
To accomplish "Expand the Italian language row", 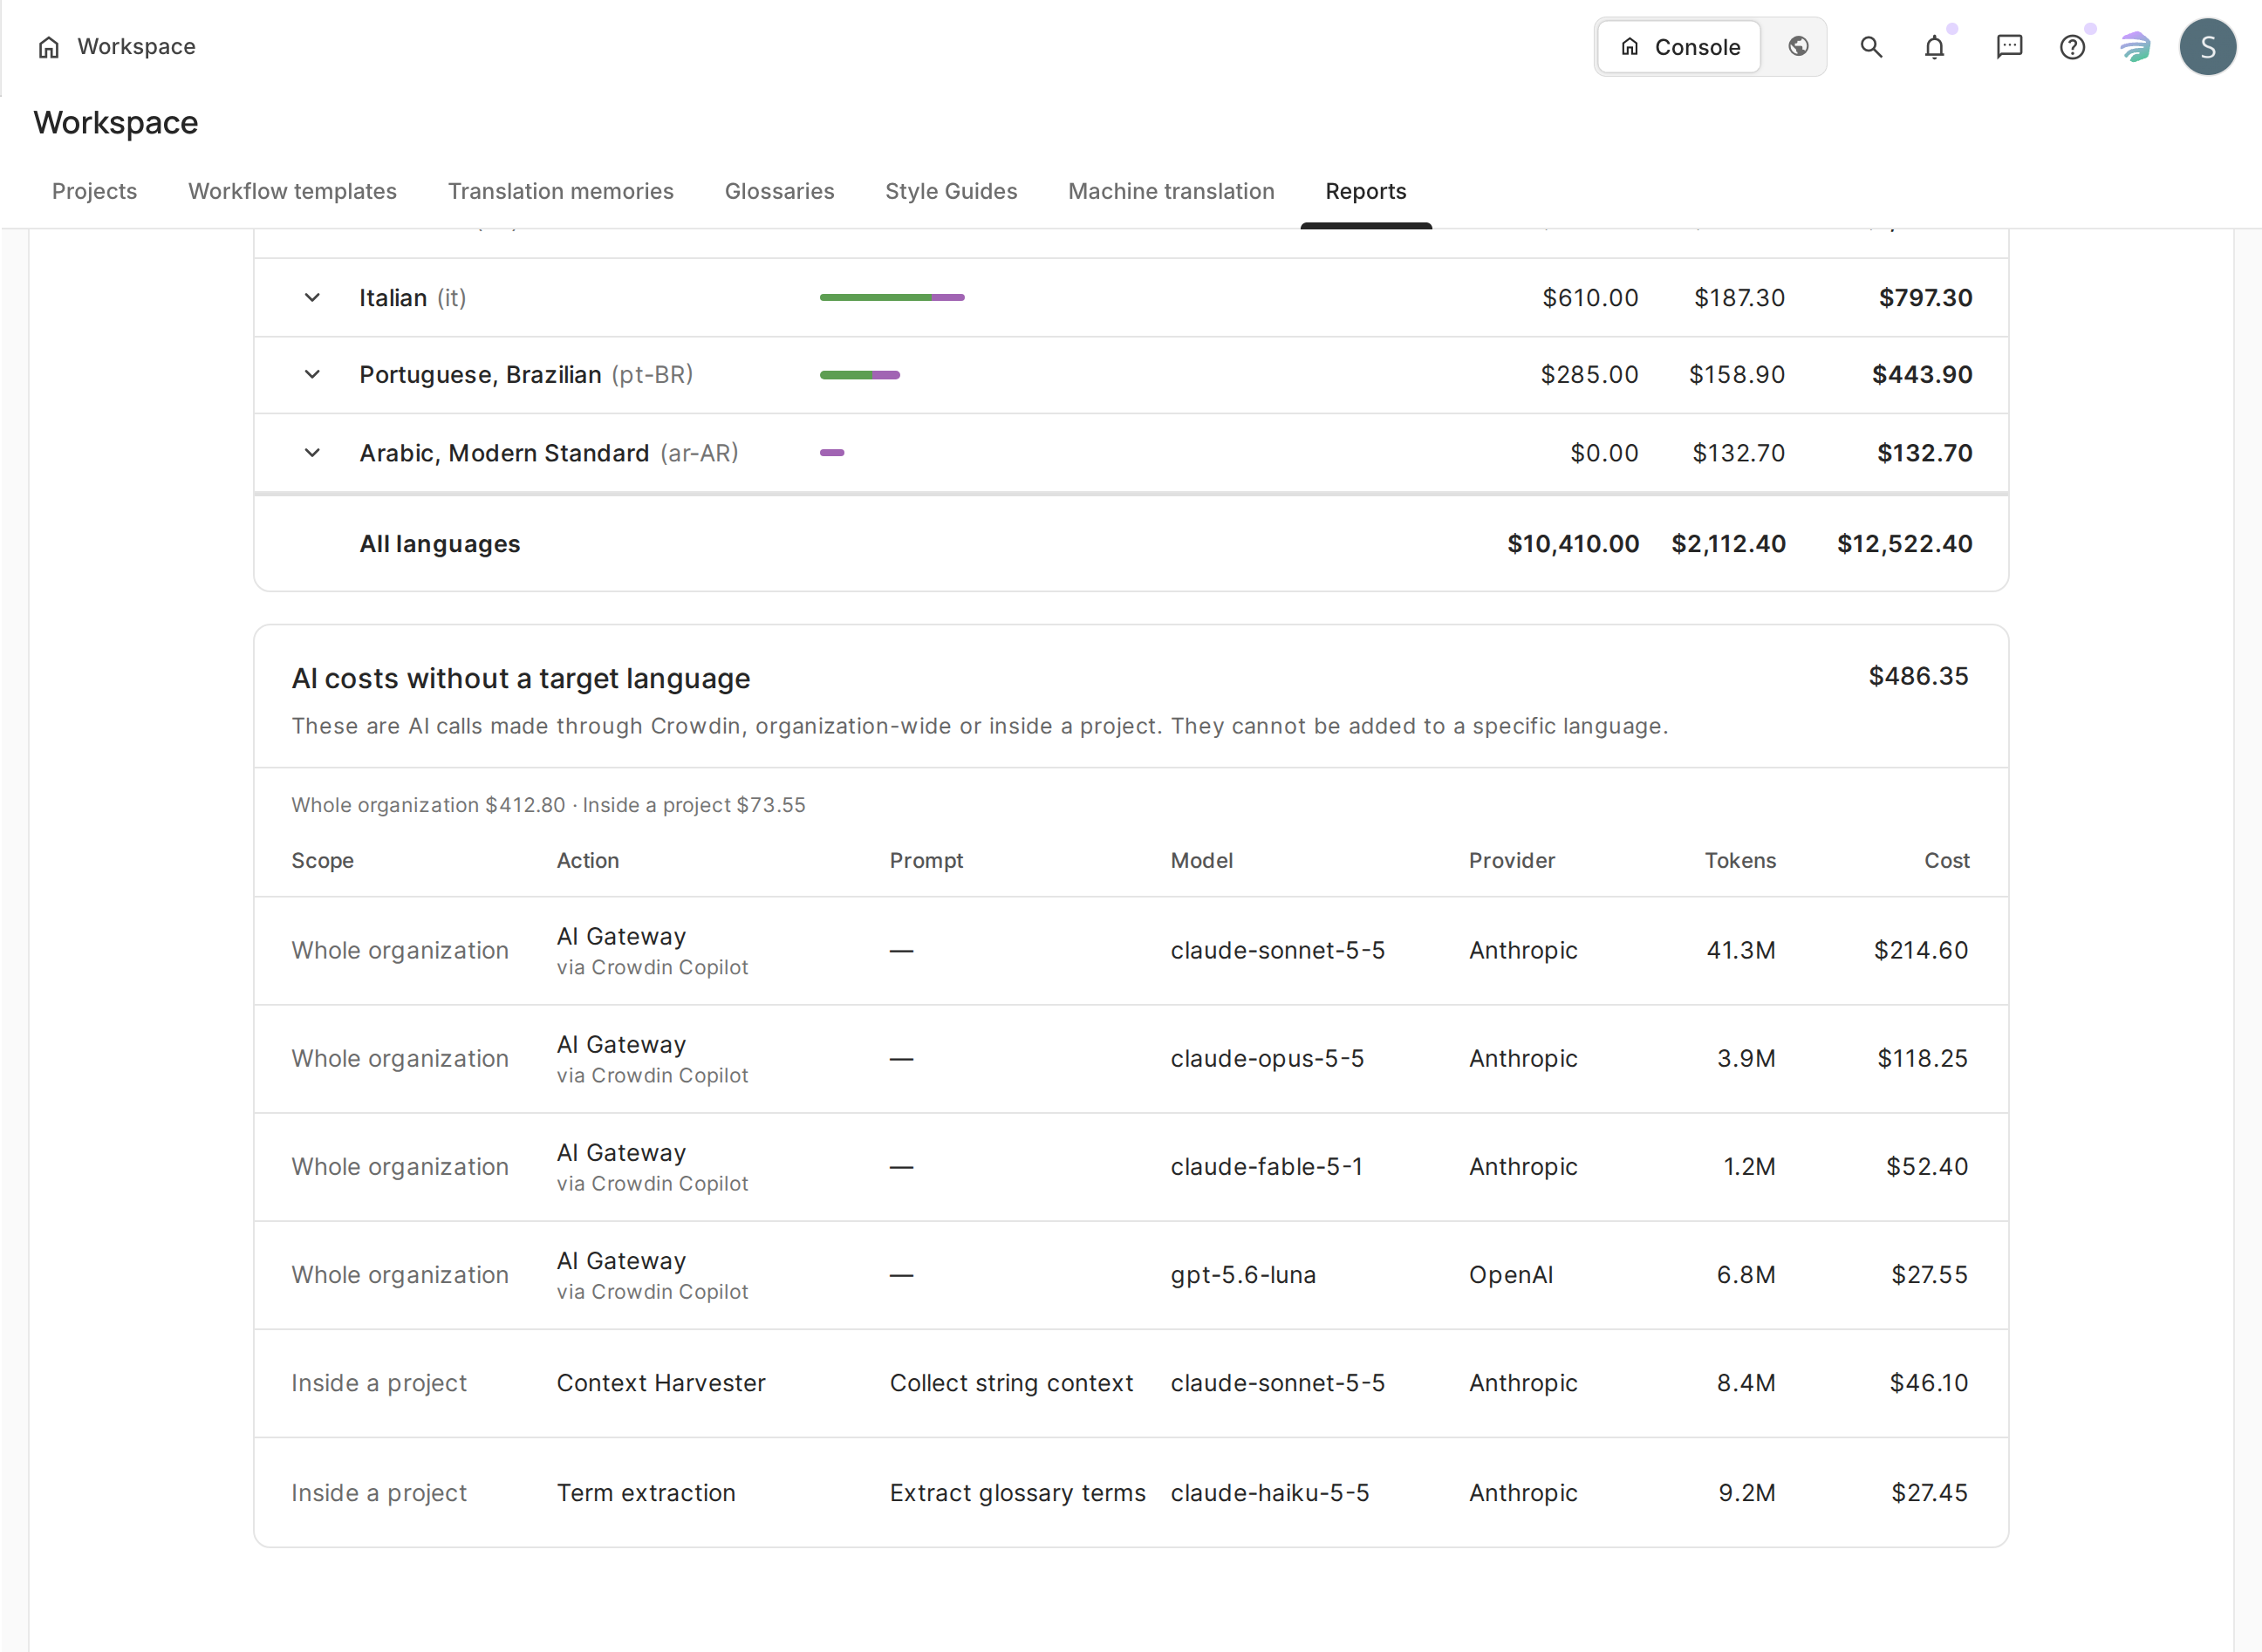I will tap(312, 298).
